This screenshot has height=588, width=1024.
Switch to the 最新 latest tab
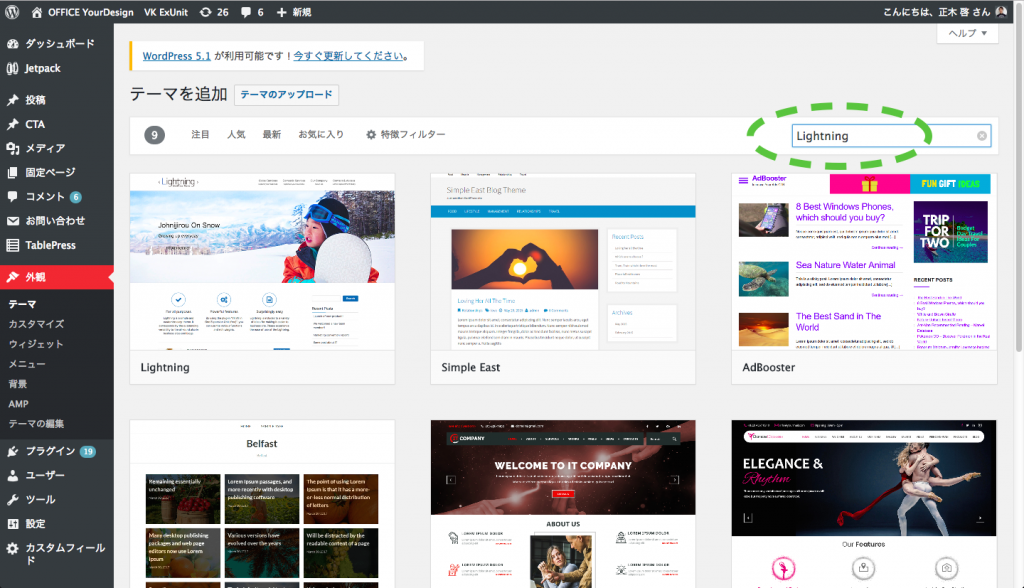pyautogui.click(x=271, y=135)
